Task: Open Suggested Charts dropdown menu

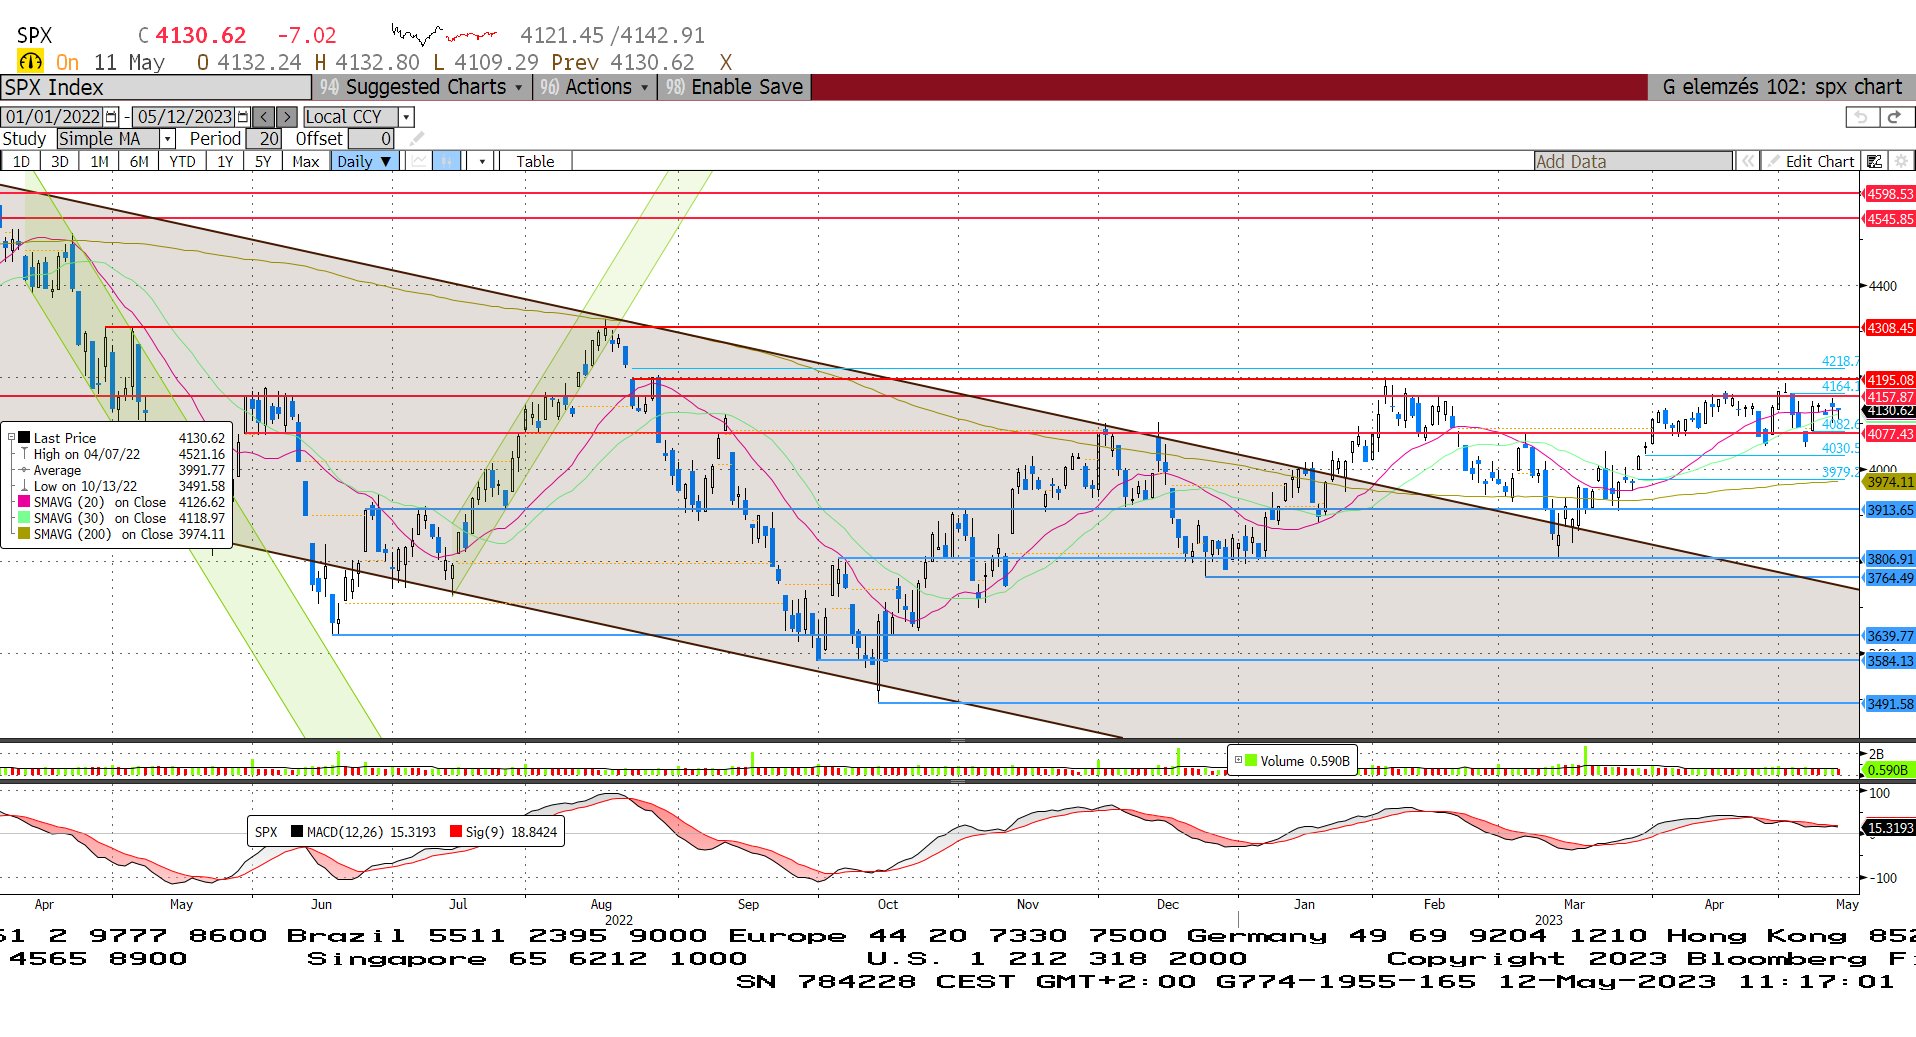Action: [x=423, y=87]
